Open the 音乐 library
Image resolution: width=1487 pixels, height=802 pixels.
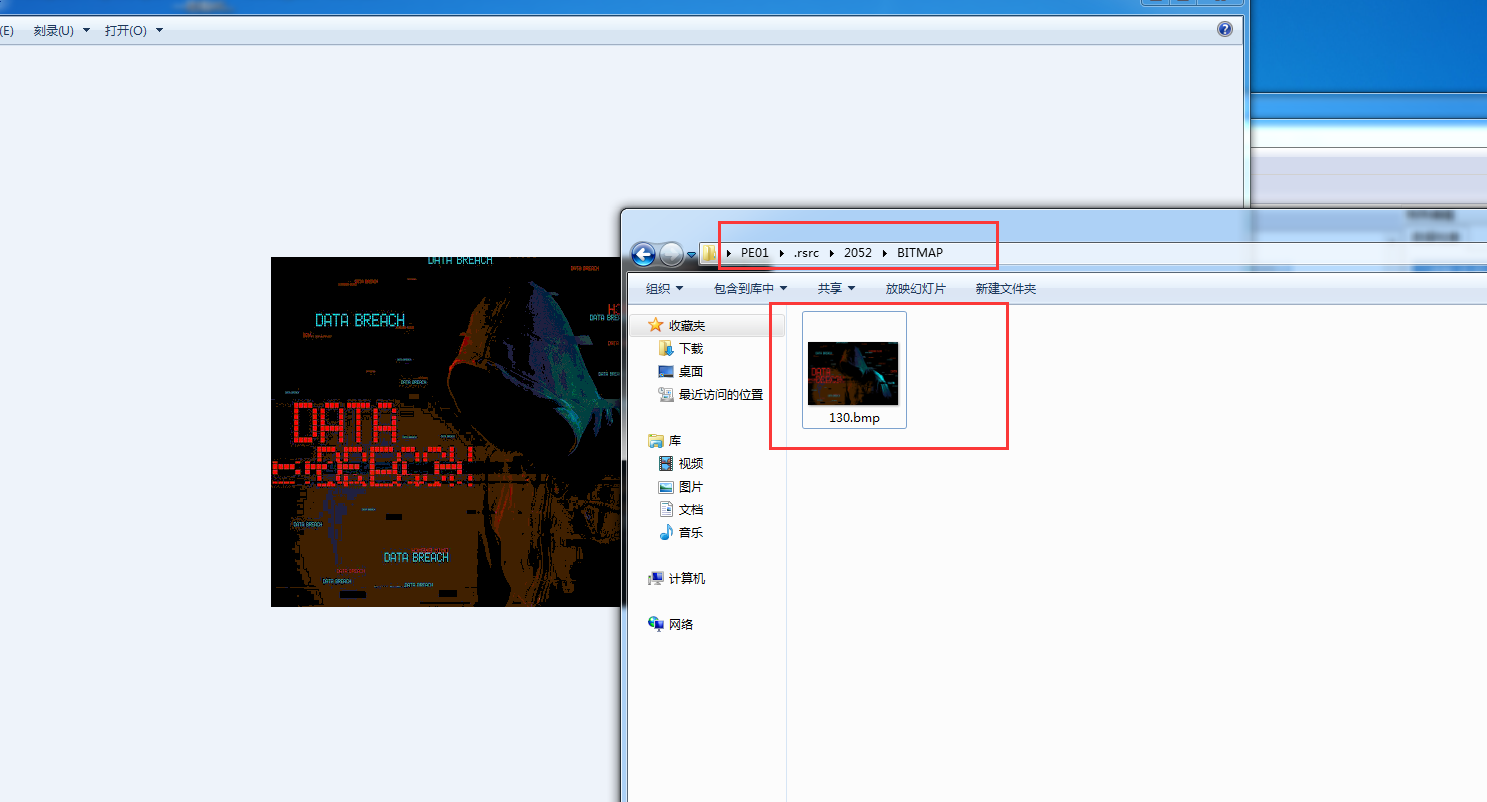click(690, 532)
